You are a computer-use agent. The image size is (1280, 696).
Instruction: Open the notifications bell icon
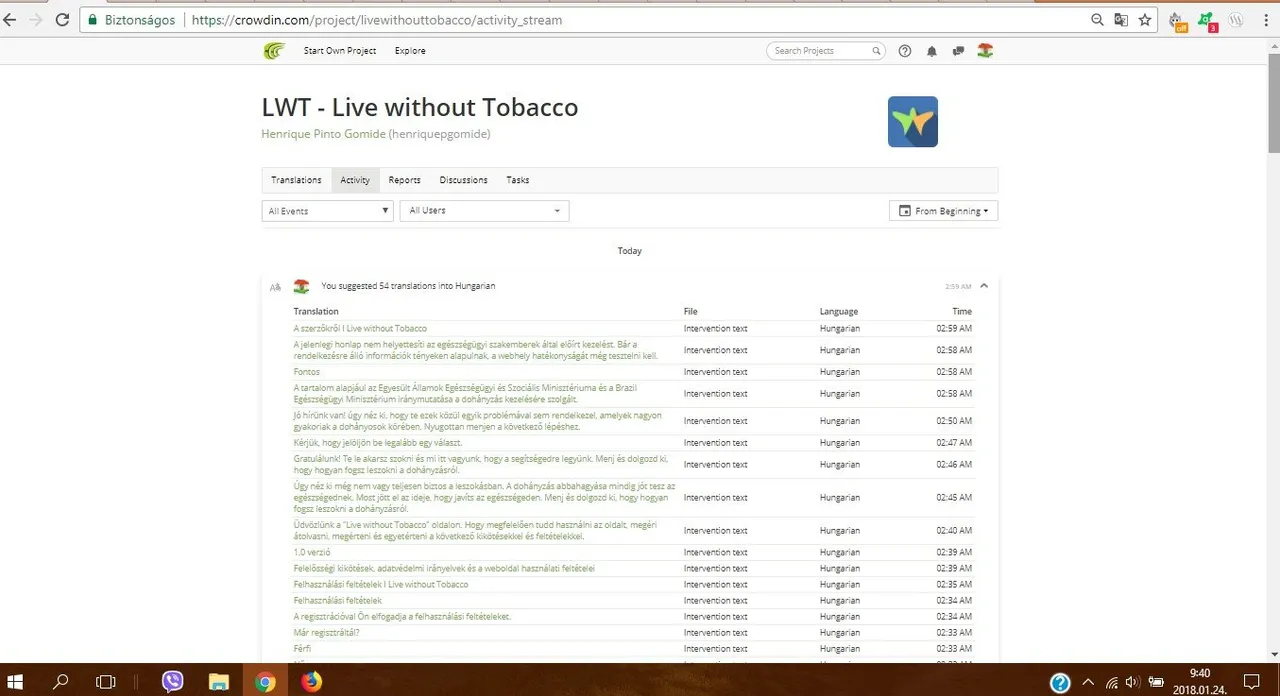pyautogui.click(x=932, y=51)
